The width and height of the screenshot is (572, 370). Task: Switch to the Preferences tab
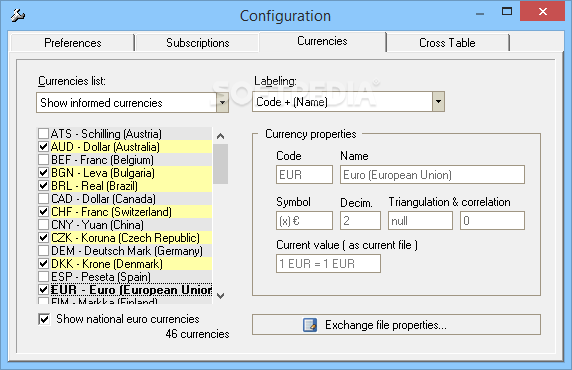(73, 43)
